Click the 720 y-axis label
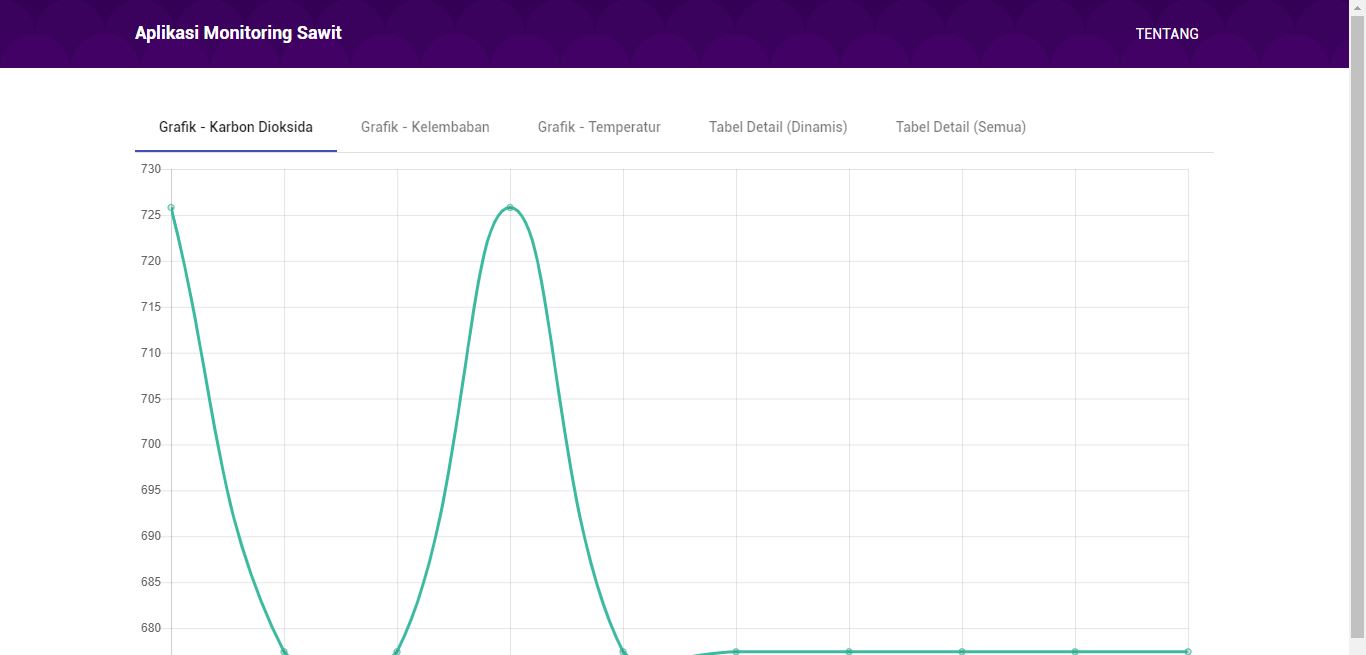This screenshot has height=655, width=1366. click(x=150, y=261)
